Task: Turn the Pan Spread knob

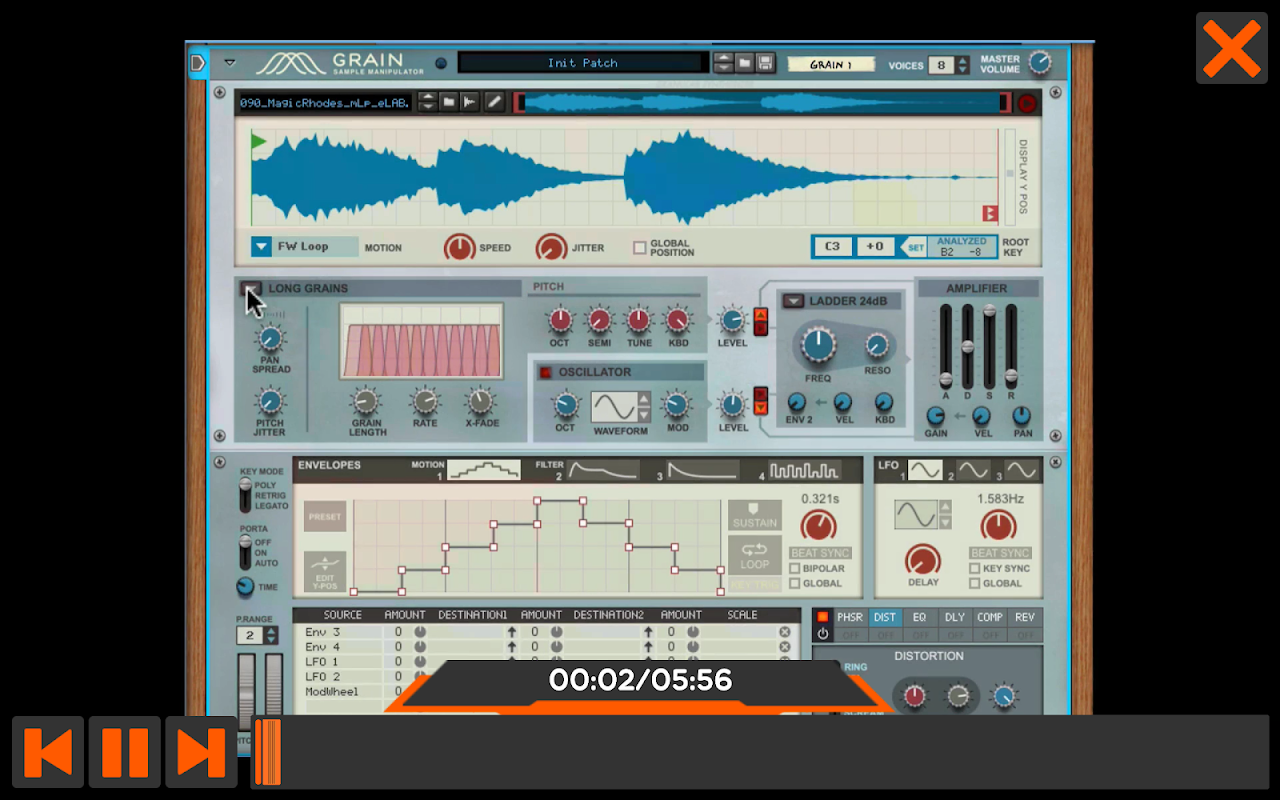Action: pos(270,338)
